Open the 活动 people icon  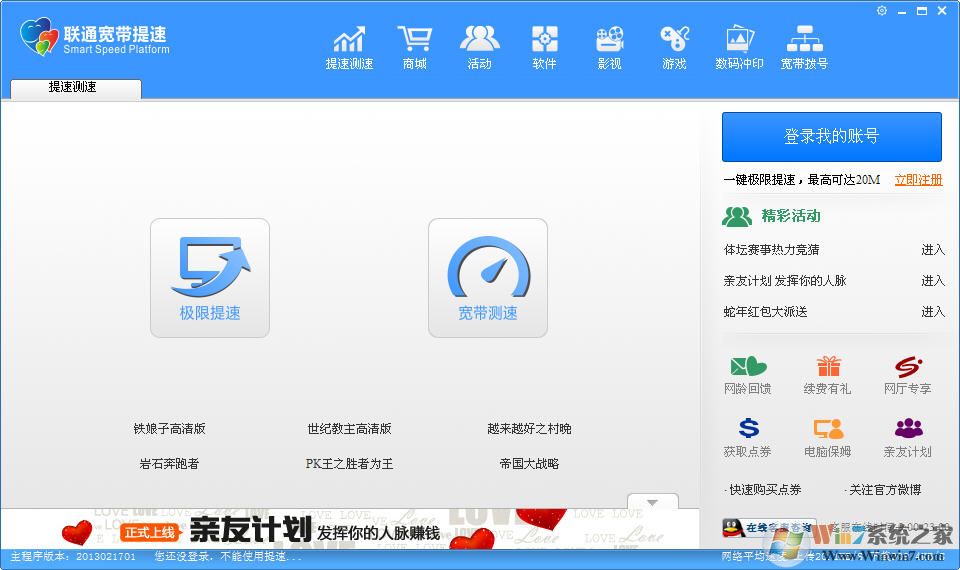click(479, 48)
